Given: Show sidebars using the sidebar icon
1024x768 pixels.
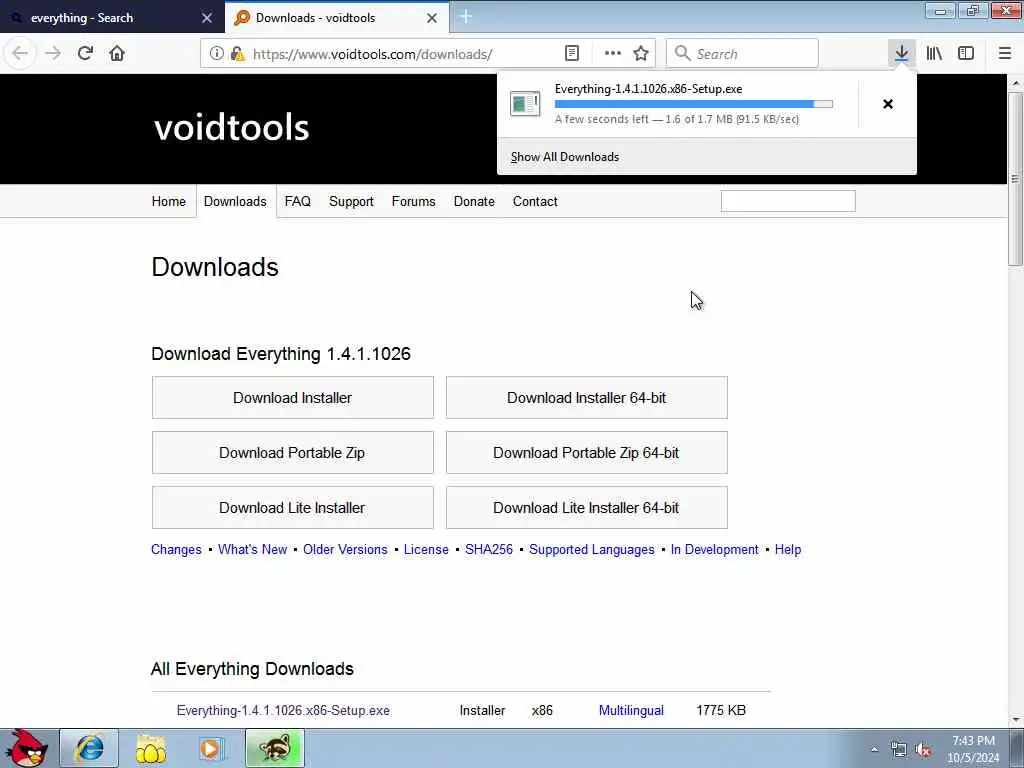Looking at the screenshot, I should pyautogui.click(x=966, y=54).
